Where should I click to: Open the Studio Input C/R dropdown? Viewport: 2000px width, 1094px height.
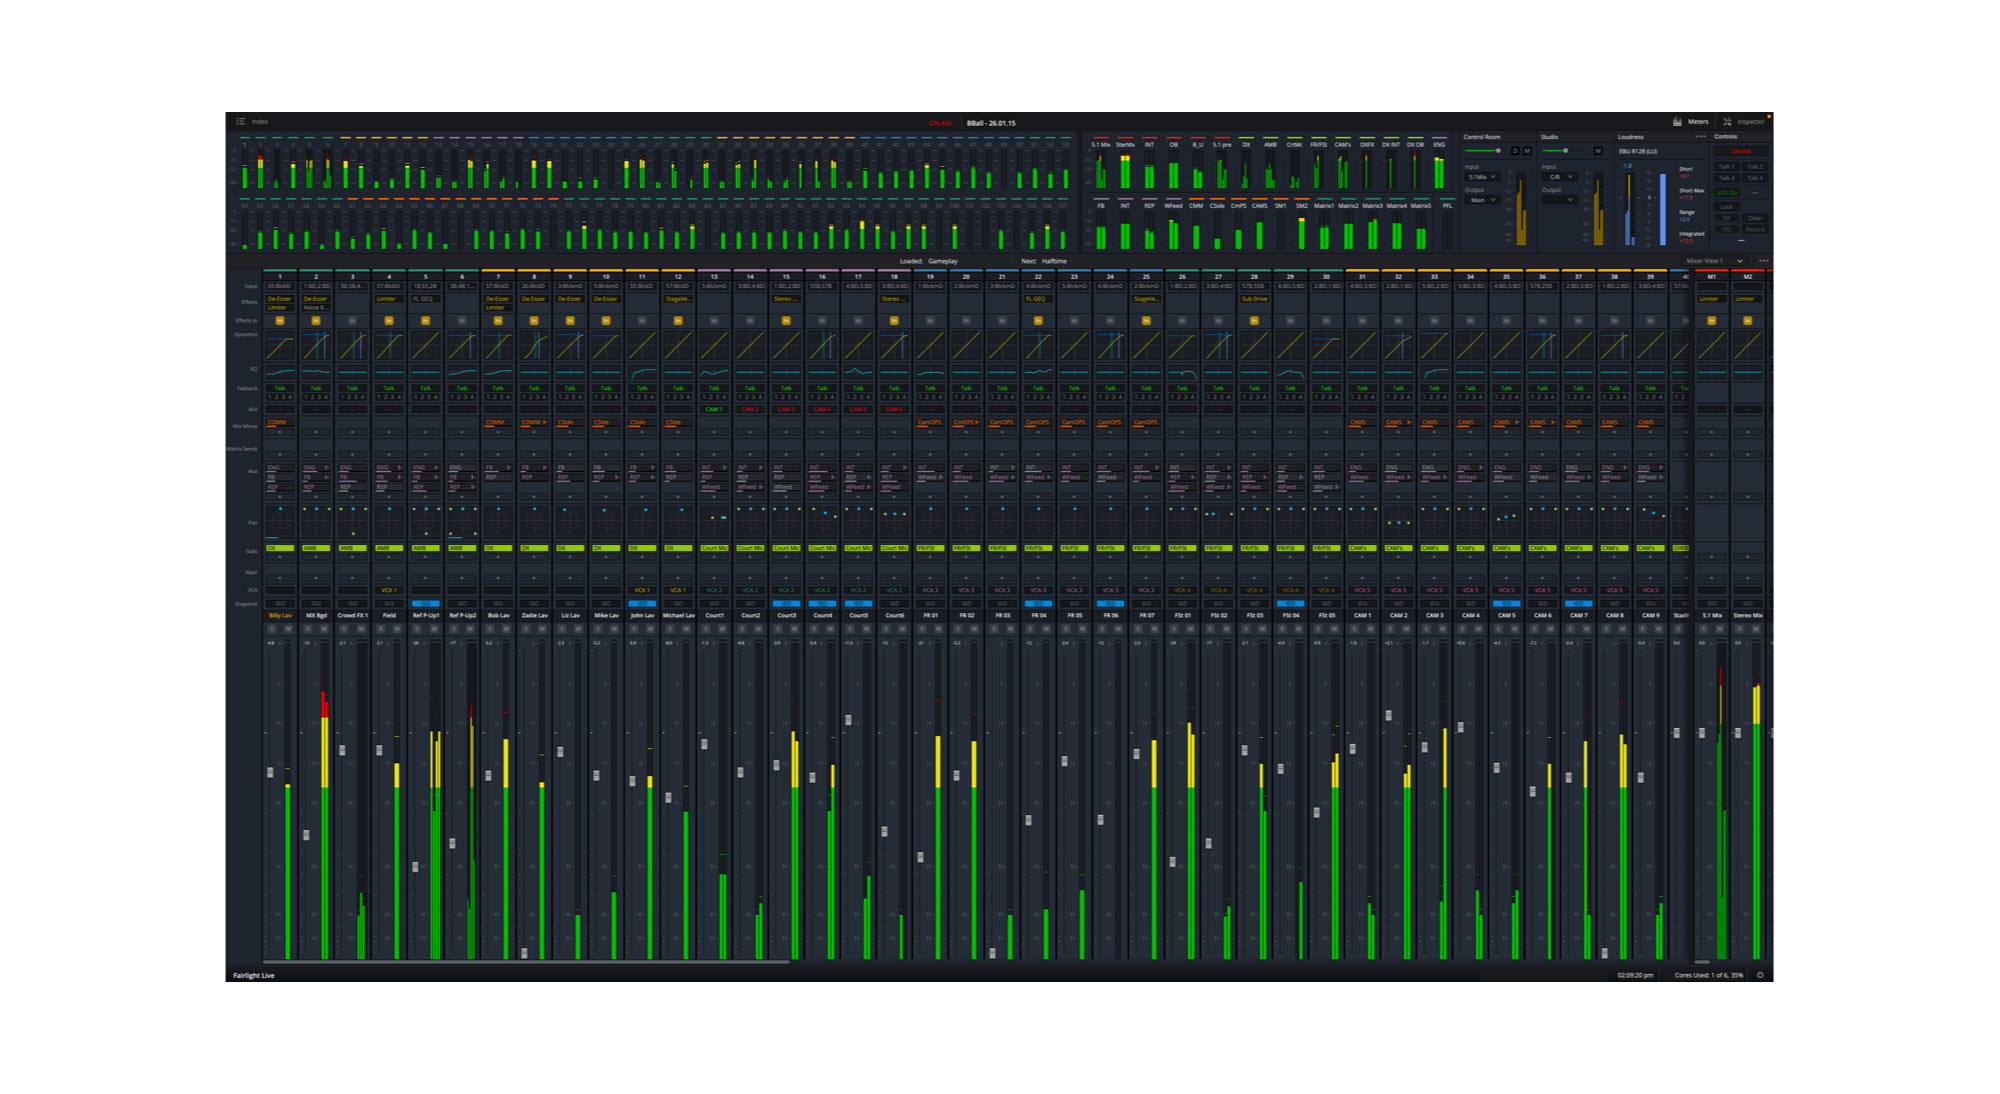coord(1559,177)
